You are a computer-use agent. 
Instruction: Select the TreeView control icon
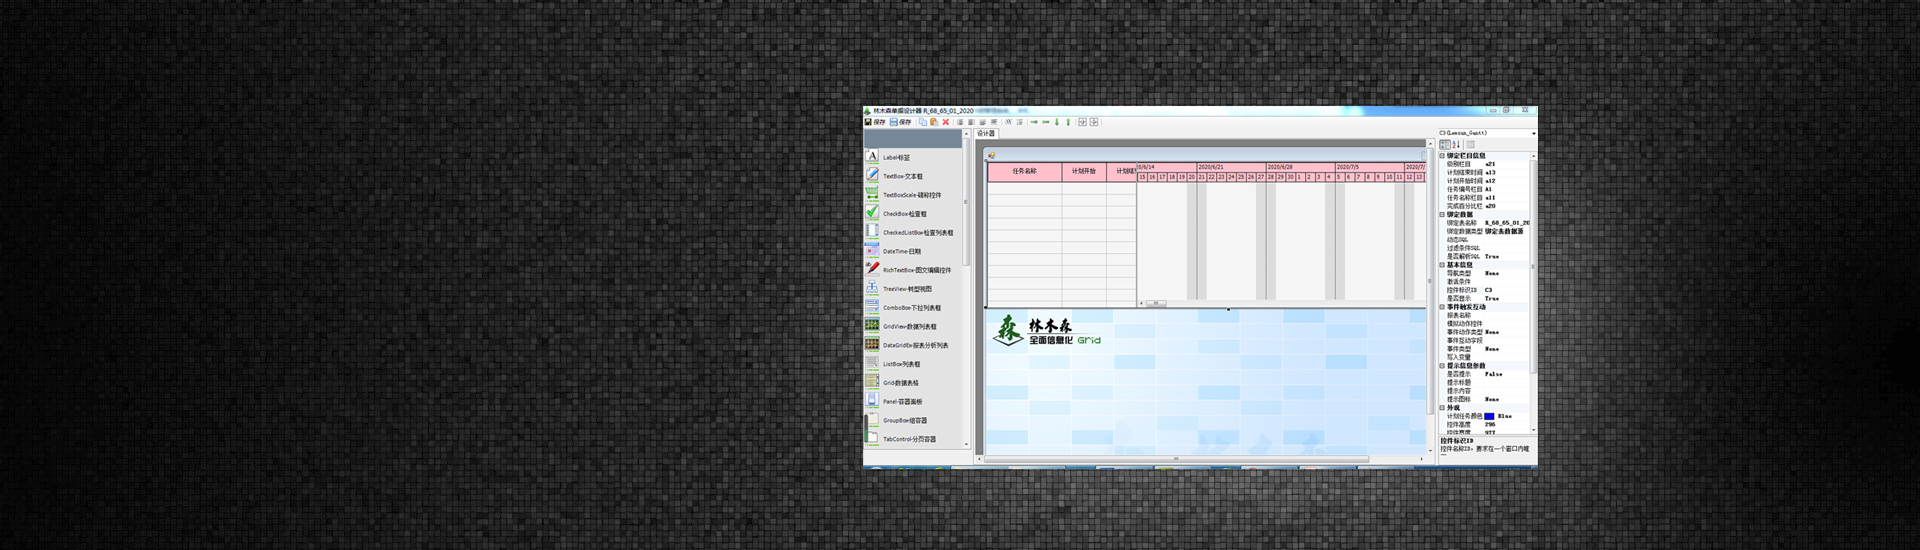(872, 288)
